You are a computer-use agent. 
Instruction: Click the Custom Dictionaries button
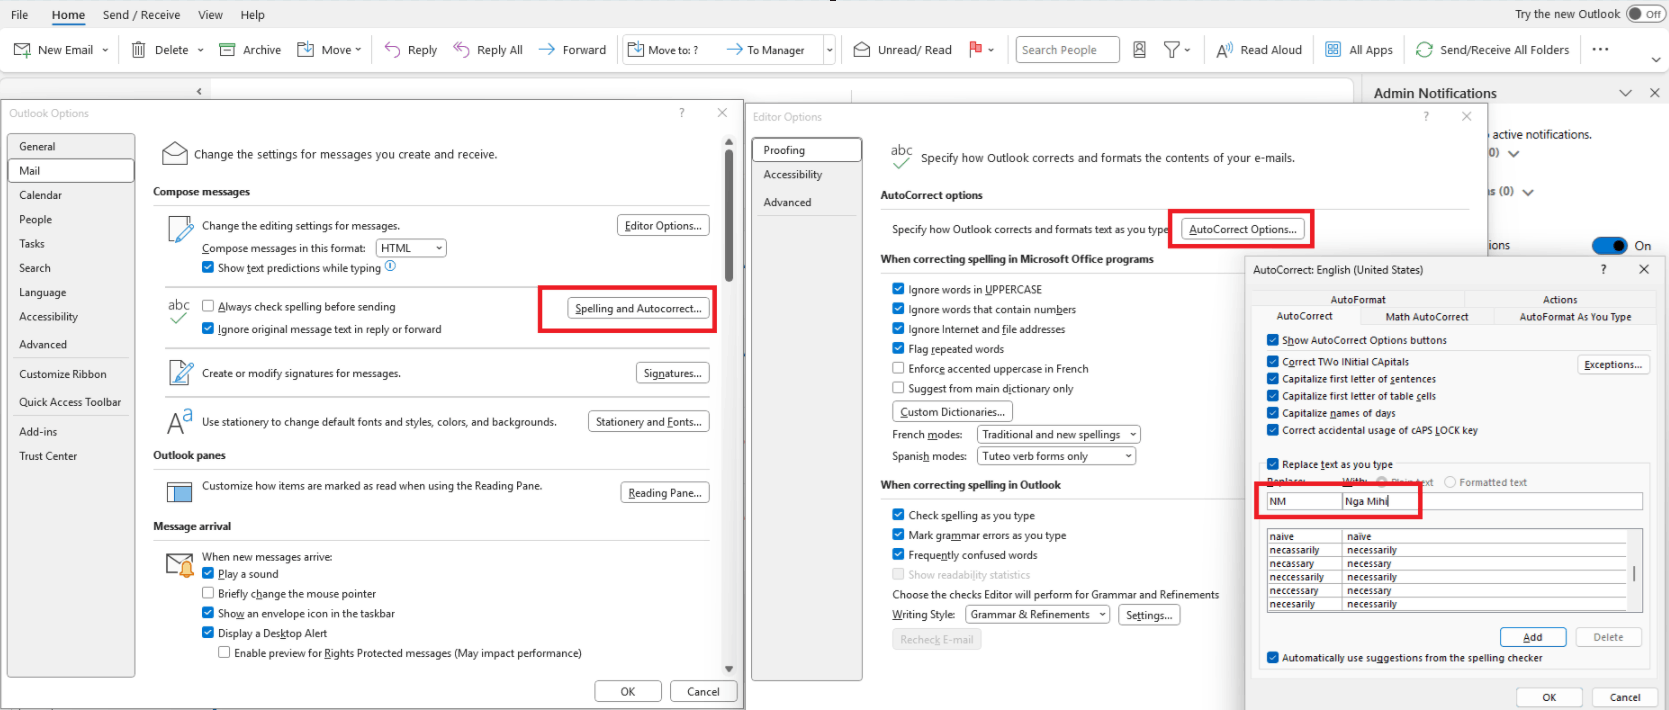952,411
